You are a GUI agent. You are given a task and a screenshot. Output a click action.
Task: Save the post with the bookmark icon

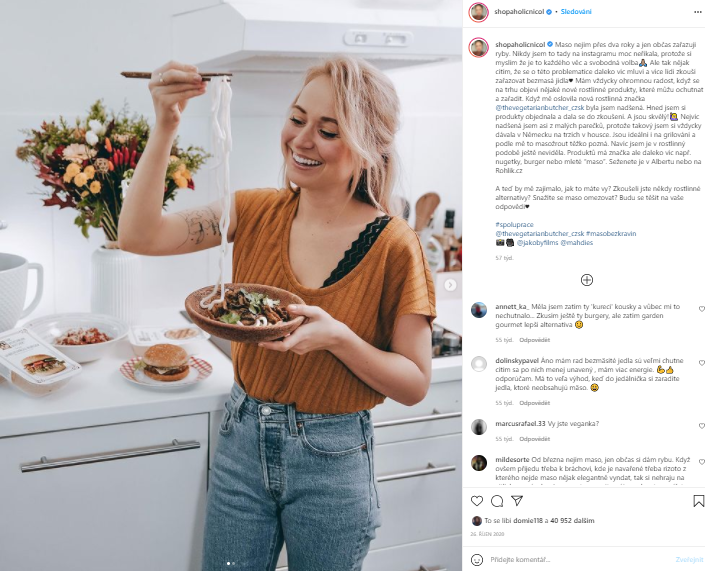click(698, 501)
